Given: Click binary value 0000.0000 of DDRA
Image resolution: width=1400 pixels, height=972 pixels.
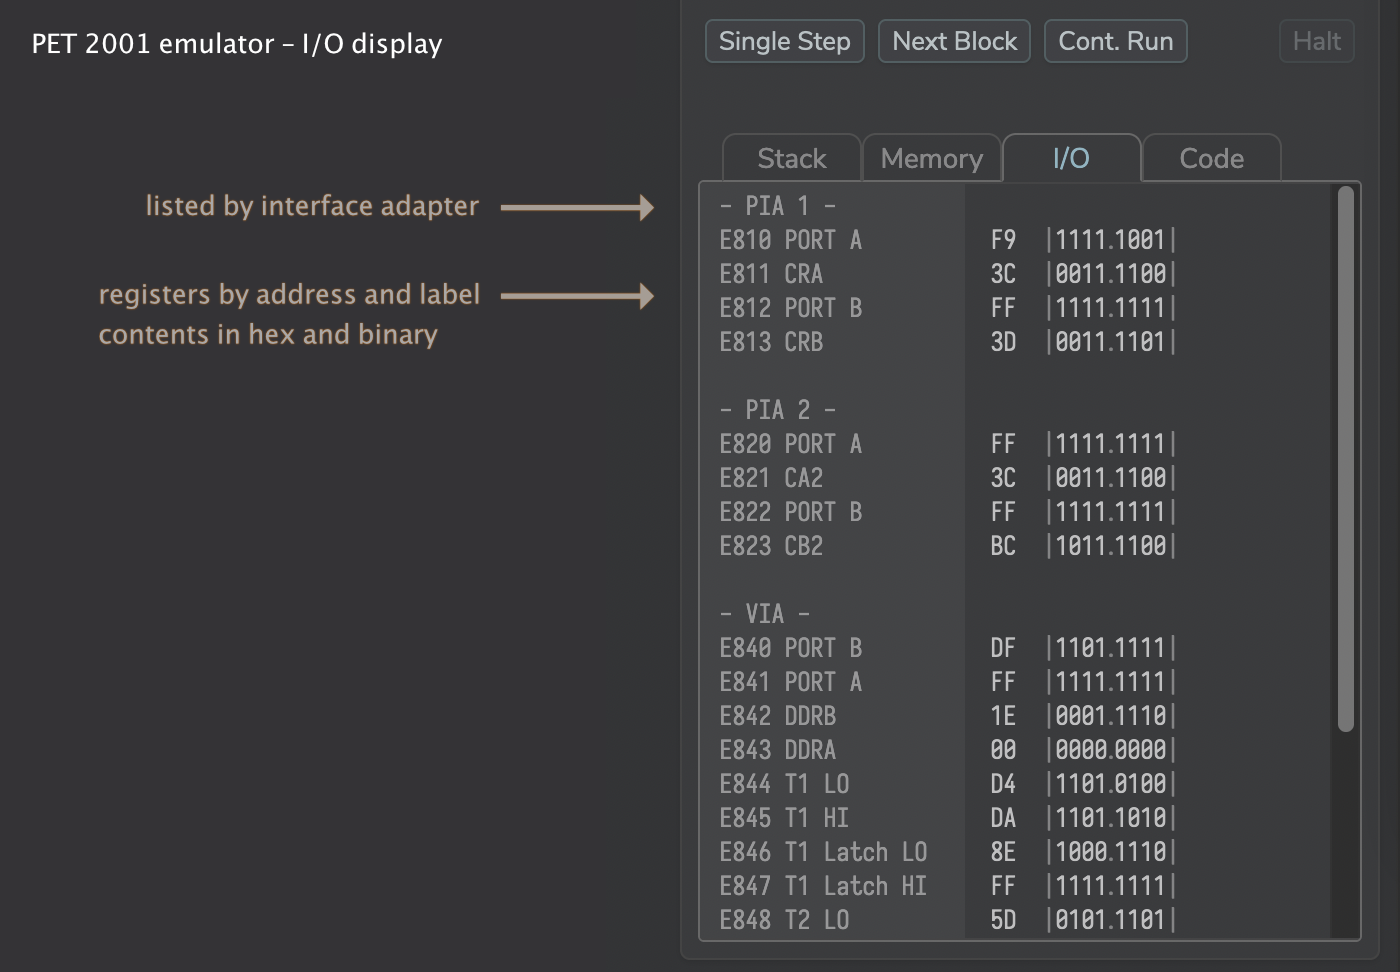Looking at the screenshot, I should click(1111, 750).
